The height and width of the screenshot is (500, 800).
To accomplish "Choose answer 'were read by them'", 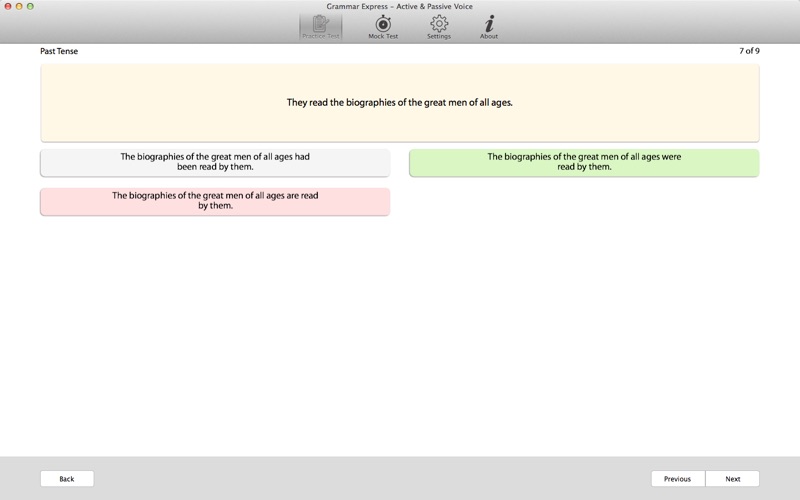I will (x=584, y=163).
